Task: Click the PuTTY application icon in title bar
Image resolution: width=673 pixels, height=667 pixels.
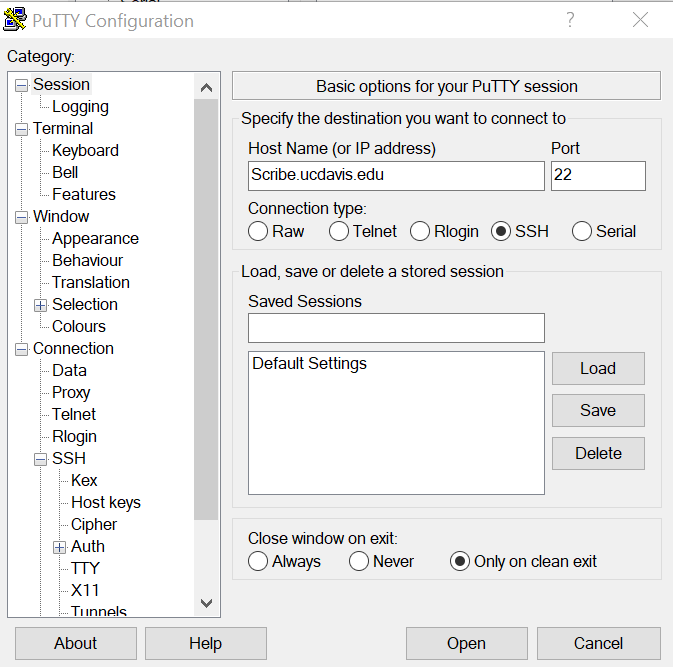Action: (x=15, y=20)
